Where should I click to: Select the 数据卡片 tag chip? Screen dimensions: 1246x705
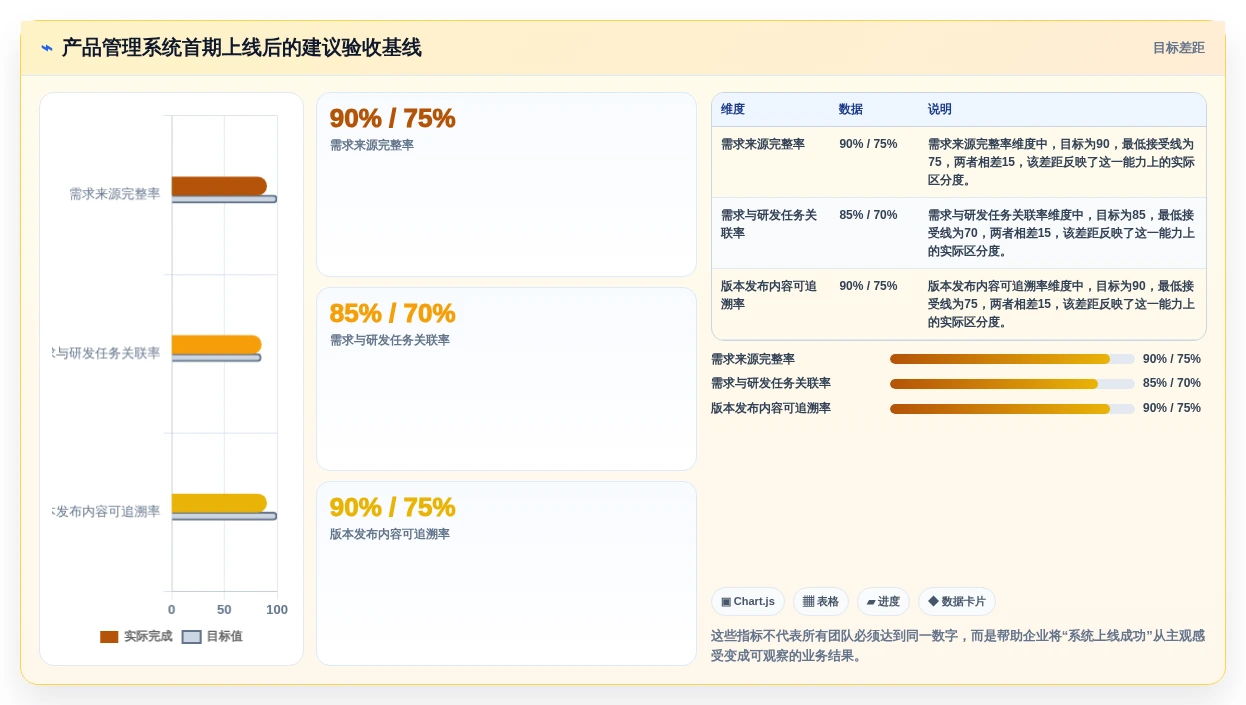pos(957,602)
